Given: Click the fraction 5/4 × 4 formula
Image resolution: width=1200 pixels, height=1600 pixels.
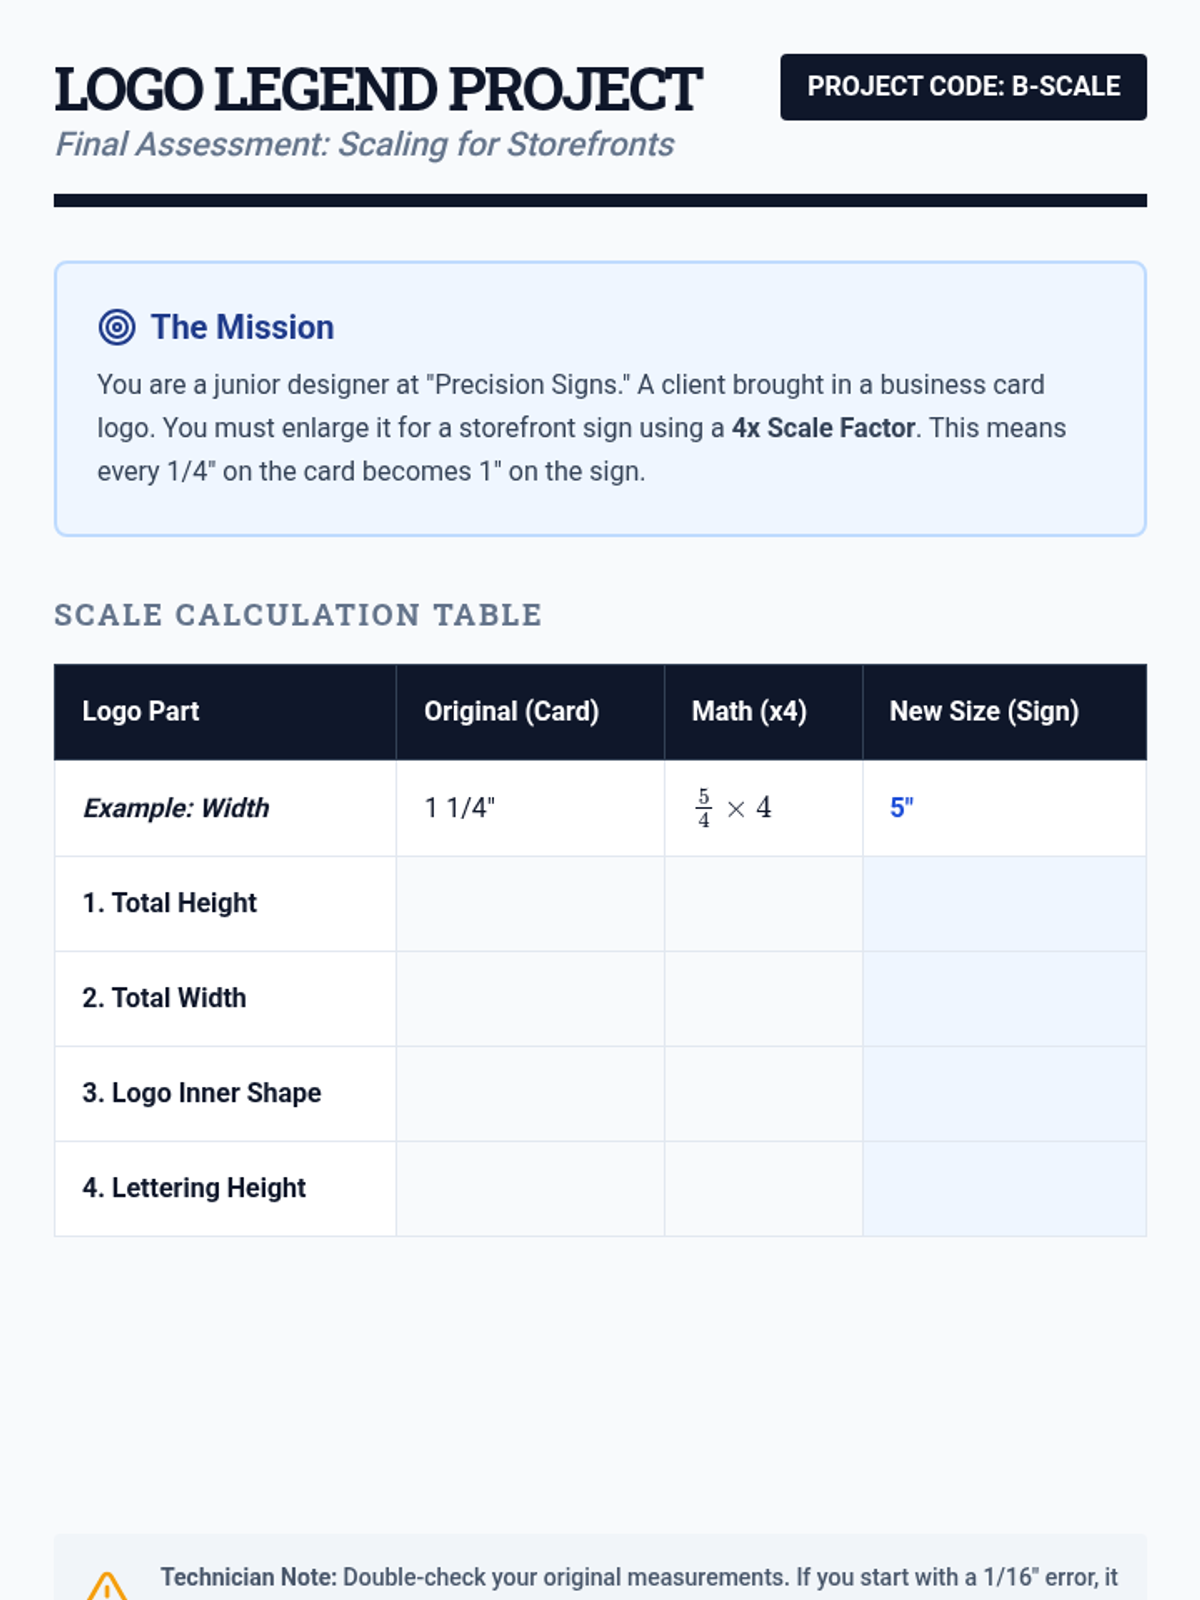Looking at the screenshot, I should (733, 808).
